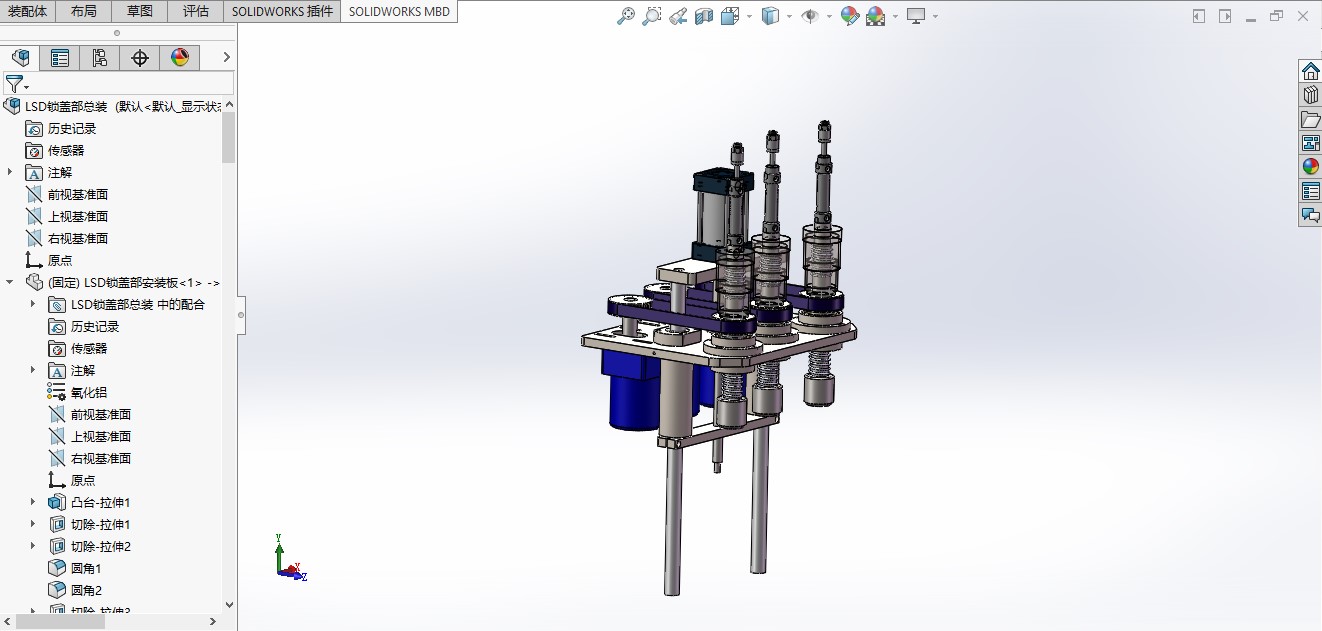1322x631 pixels.
Task: Expand more manager tabs chevron
Action: (x=227, y=58)
